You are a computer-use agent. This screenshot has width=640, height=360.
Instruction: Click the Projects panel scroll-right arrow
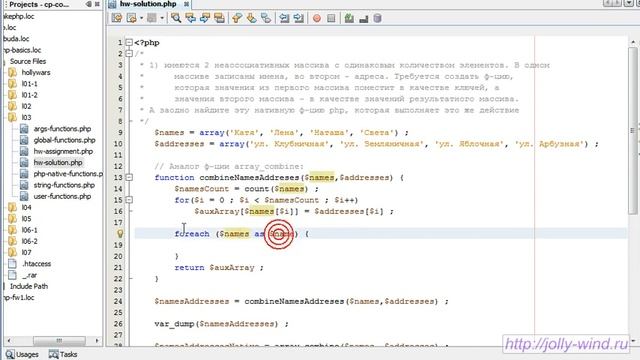tap(97, 340)
